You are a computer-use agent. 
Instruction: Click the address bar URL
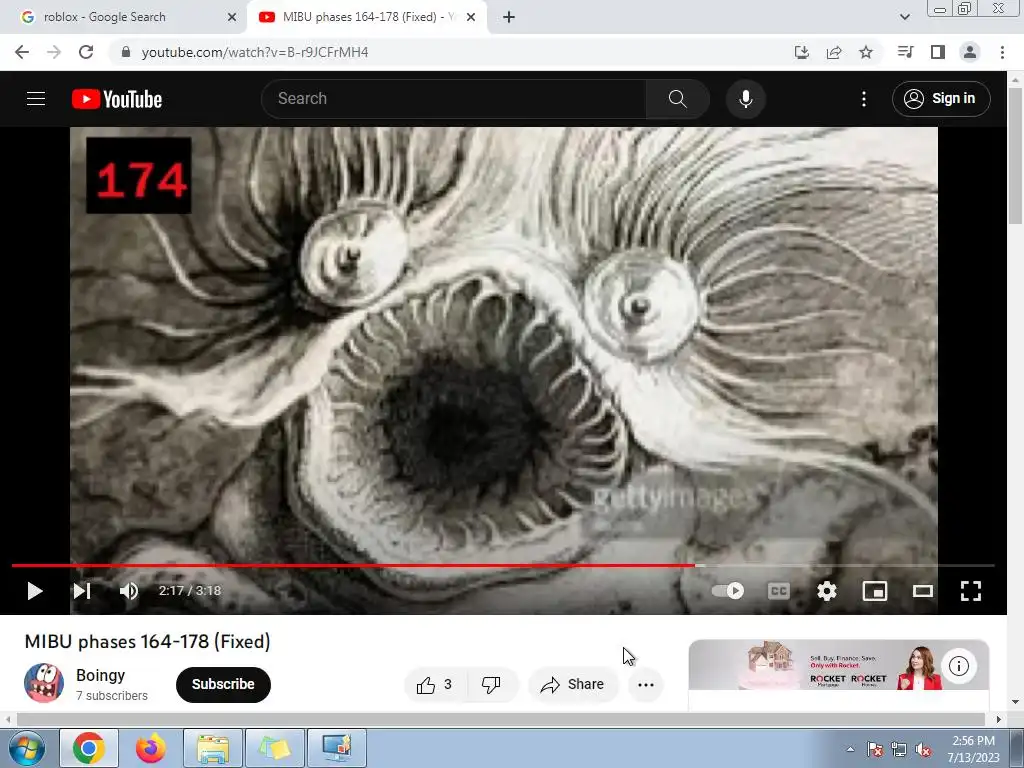[x=255, y=52]
